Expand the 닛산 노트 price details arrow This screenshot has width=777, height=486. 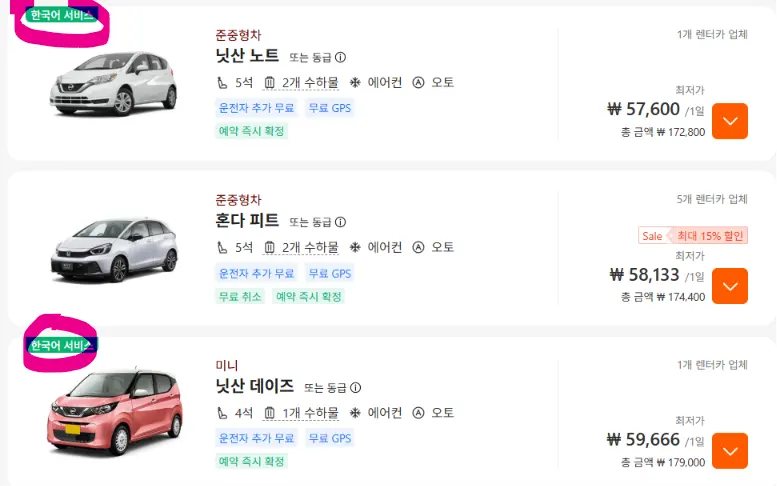click(x=730, y=121)
